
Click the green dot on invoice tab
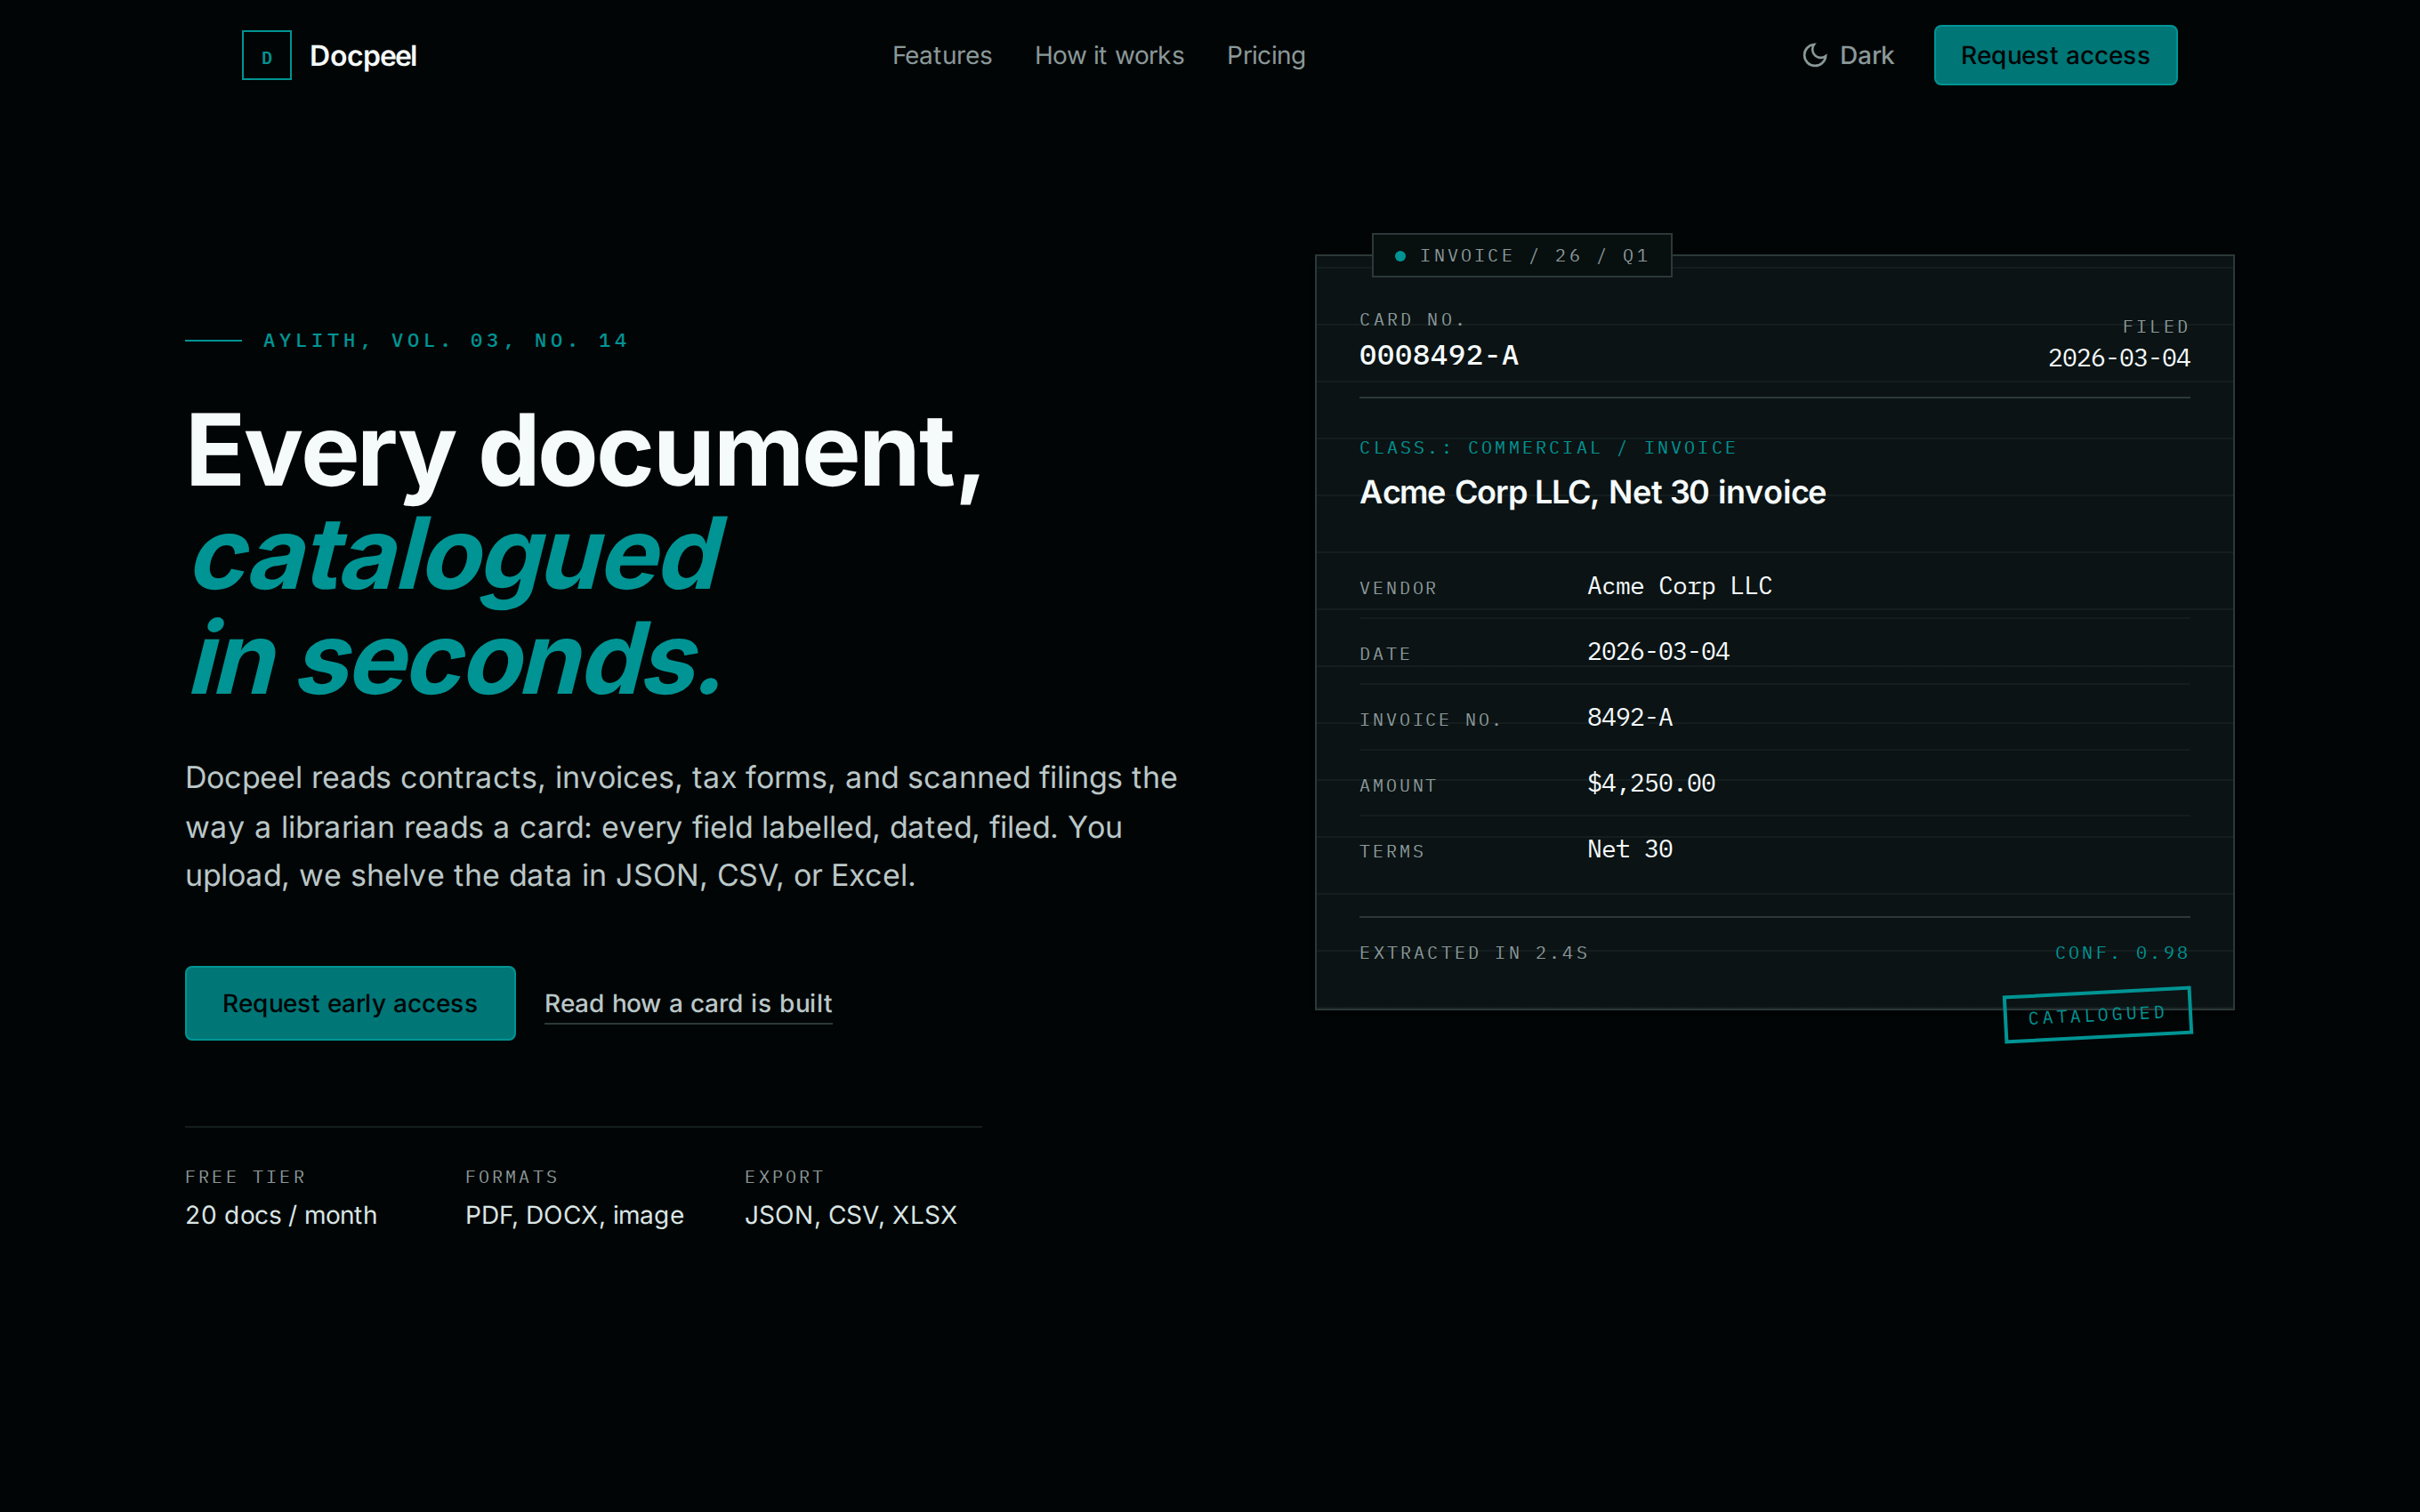1400,256
